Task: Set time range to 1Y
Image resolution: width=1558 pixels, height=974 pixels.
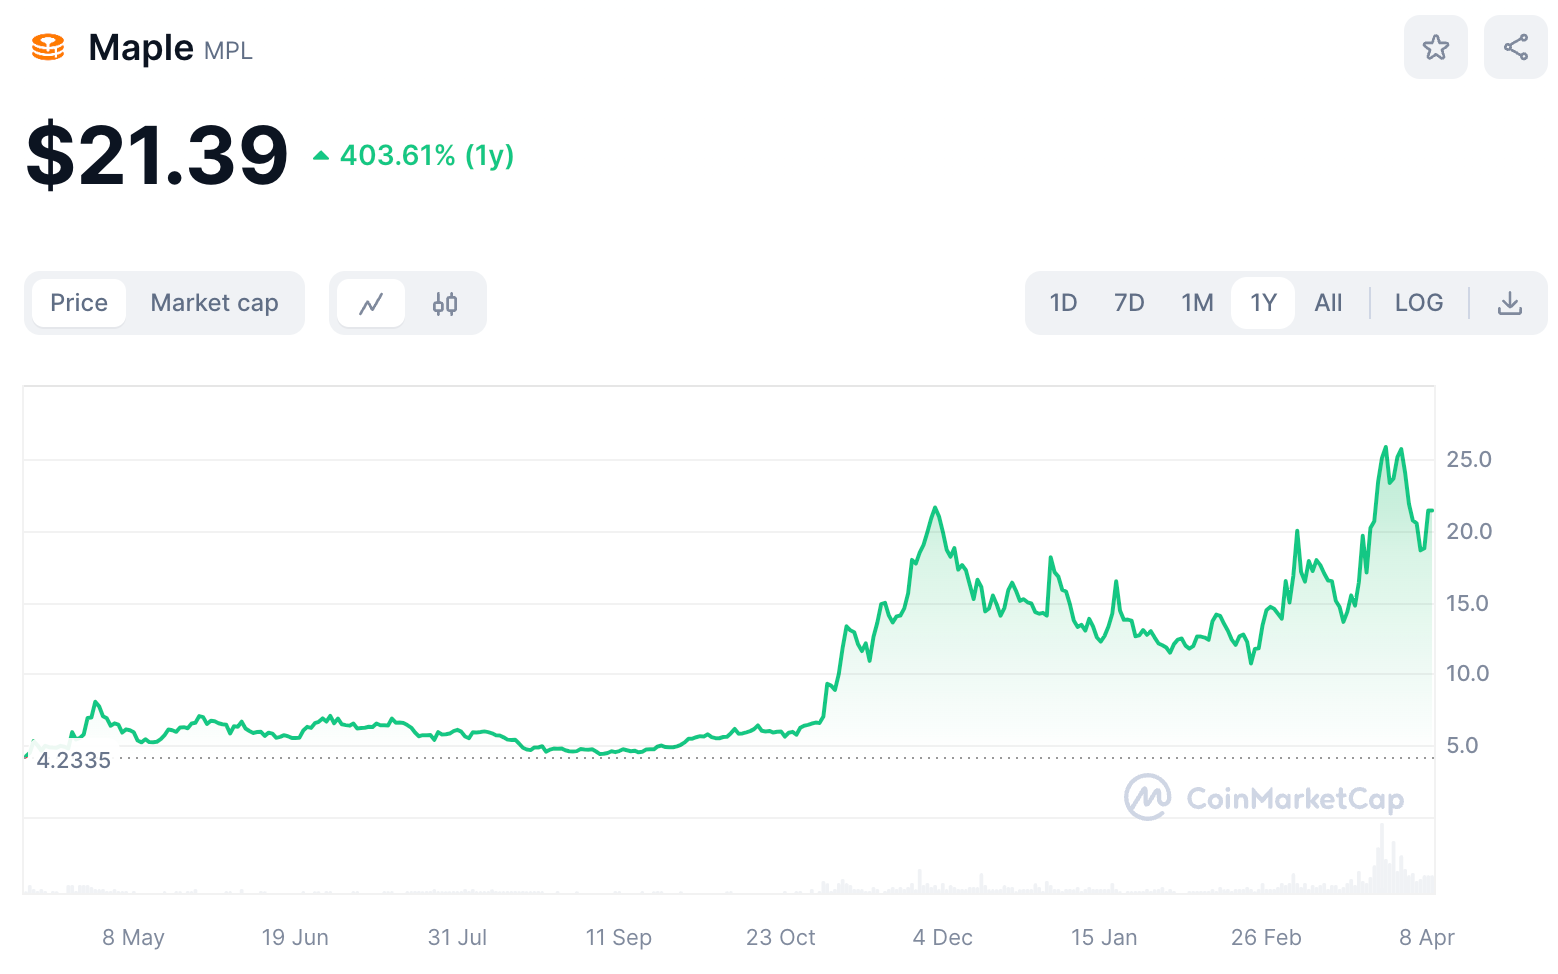Action: pos(1263,303)
